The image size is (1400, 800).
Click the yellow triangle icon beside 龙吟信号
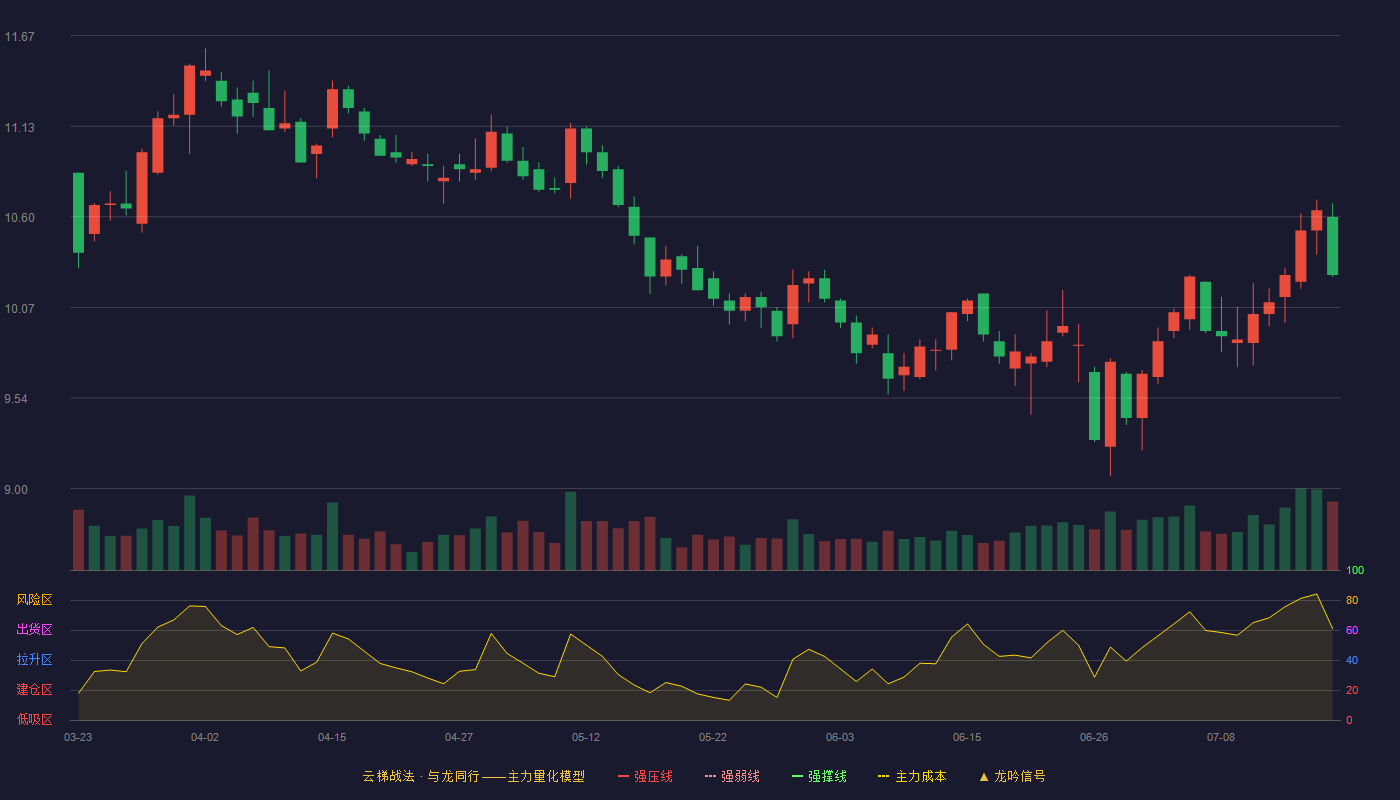point(984,776)
